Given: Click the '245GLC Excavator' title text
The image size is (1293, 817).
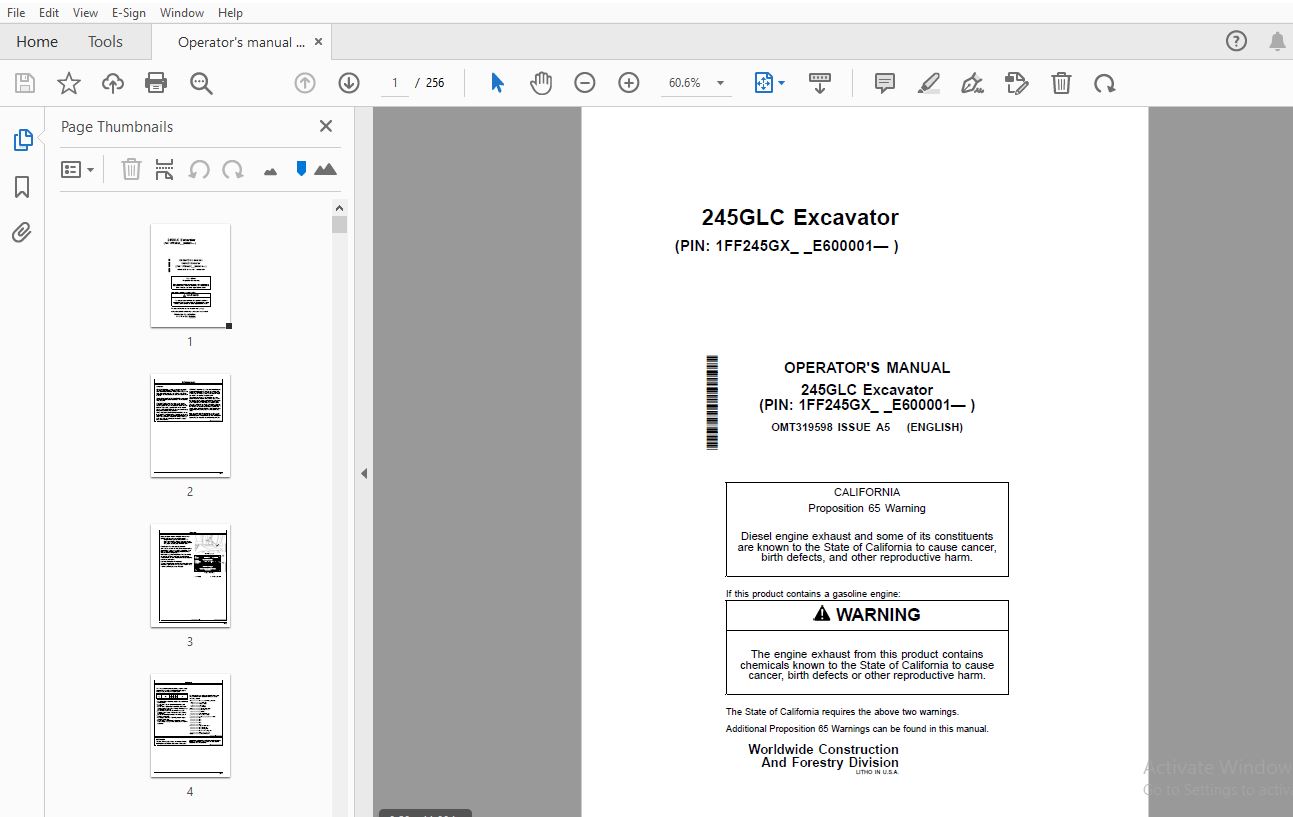Looking at the screenshot, I should pos(800,217).
